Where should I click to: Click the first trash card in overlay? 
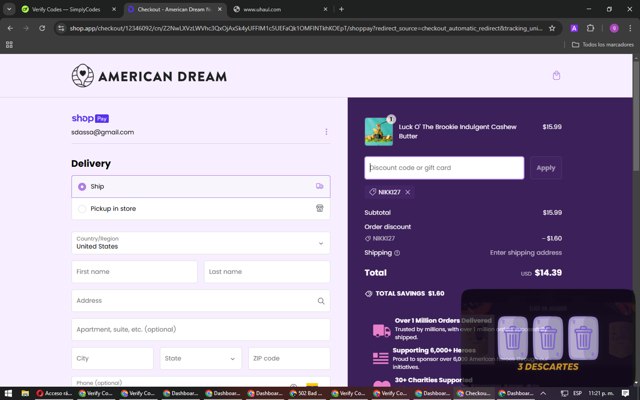513,338
